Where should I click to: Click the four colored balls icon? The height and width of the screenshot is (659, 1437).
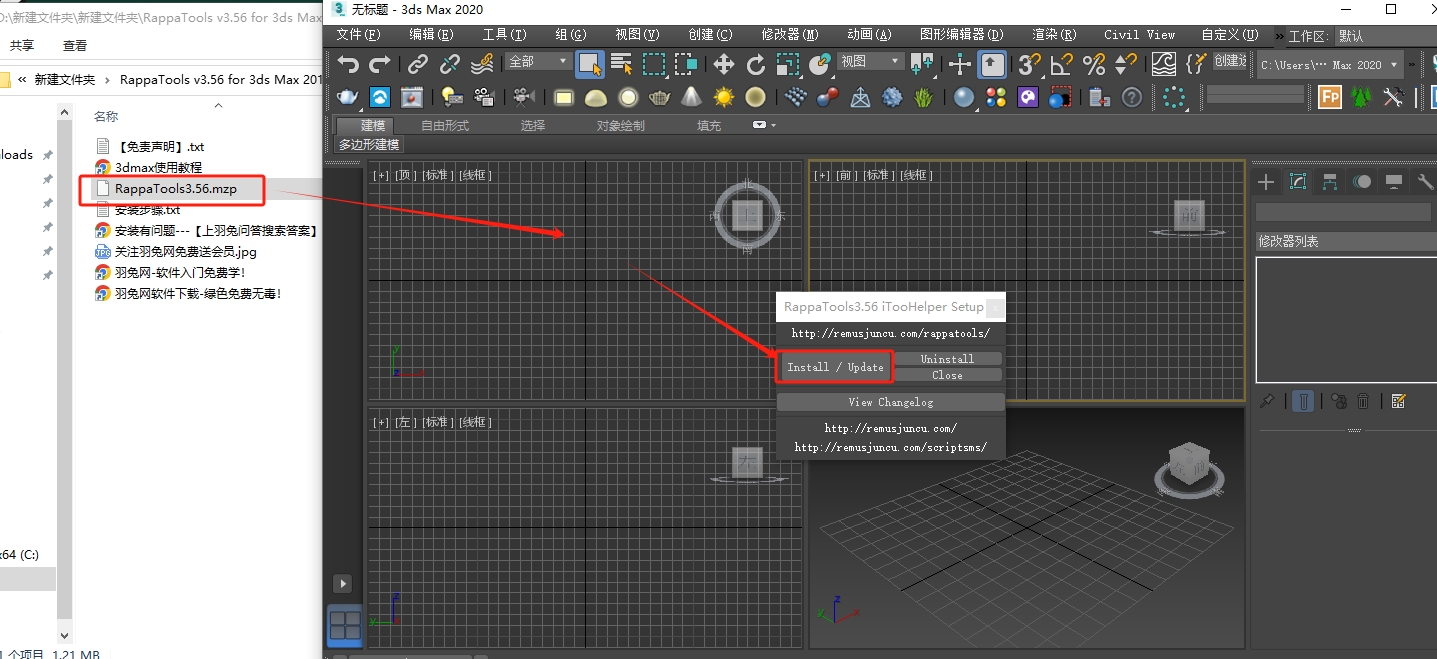996,97
